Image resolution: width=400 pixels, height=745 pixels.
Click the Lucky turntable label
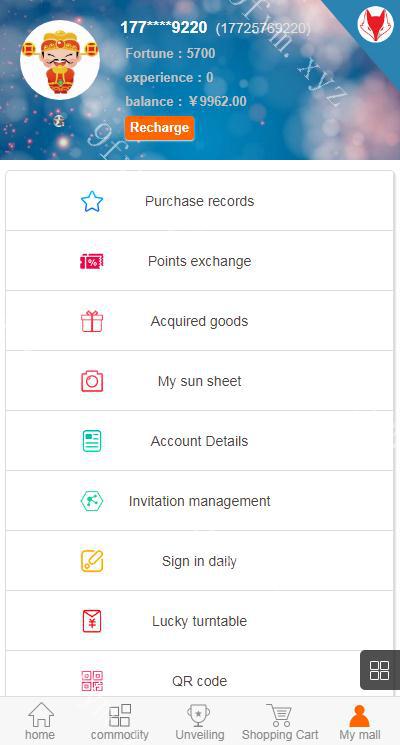click(x=200, y=621)
